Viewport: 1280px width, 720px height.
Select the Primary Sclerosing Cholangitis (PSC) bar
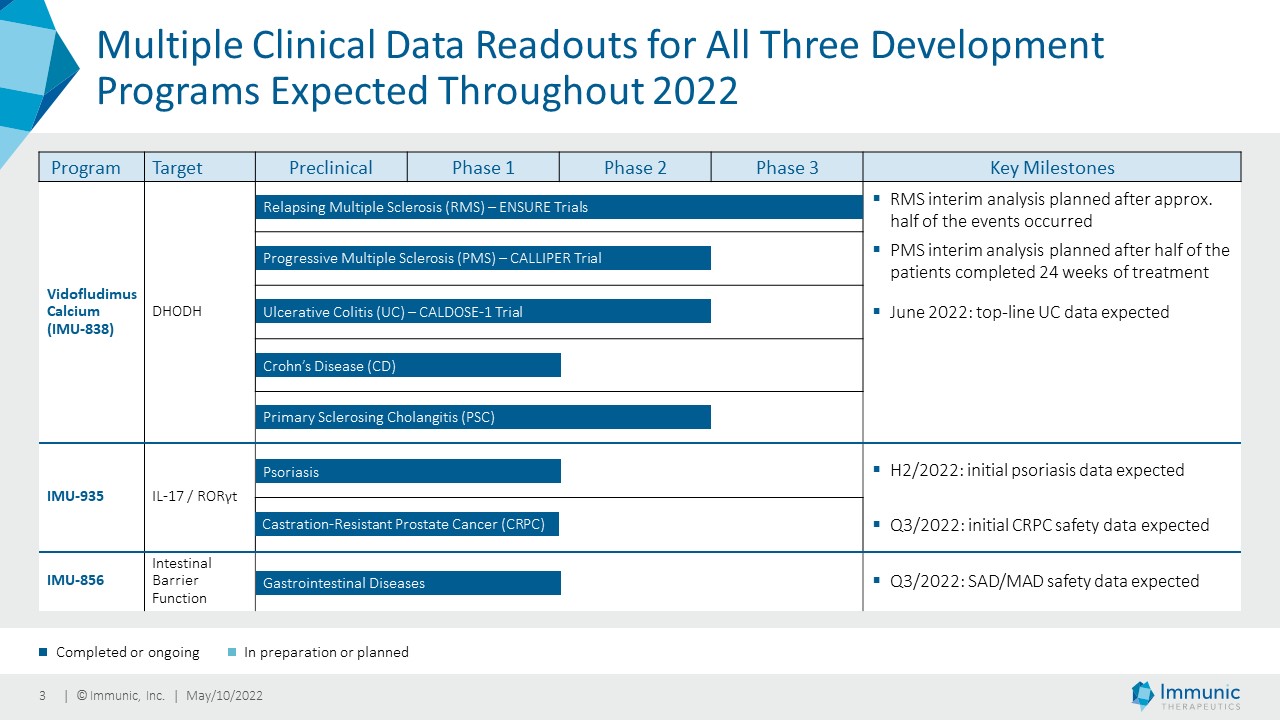pyautogui.click(x=484, y=417)
